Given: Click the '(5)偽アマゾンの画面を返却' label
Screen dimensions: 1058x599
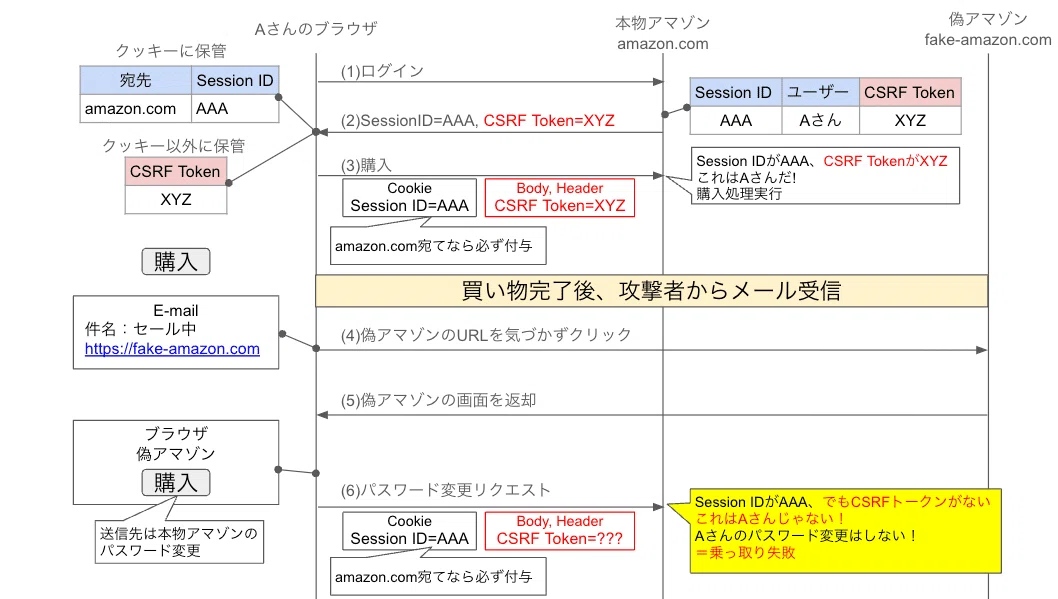Looking at the screenshot, I should (x=438, y=400).
